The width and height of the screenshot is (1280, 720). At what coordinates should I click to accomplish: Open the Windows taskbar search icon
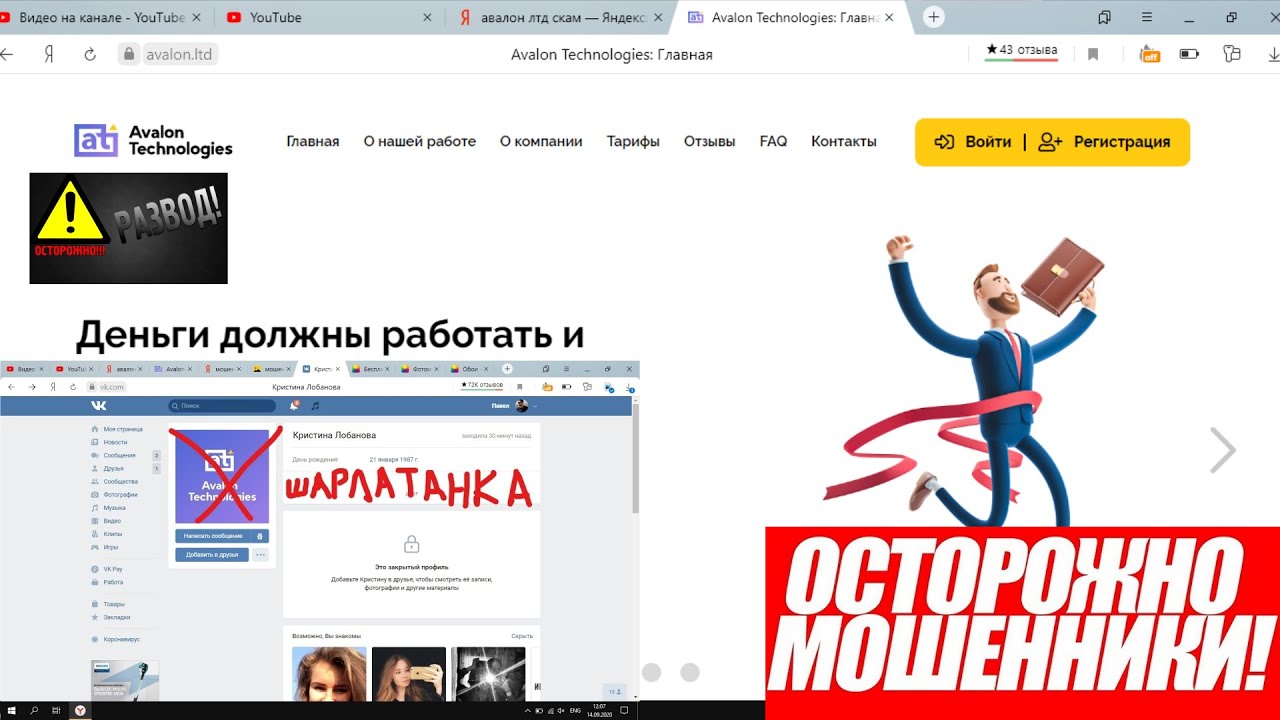click(34, 710)
